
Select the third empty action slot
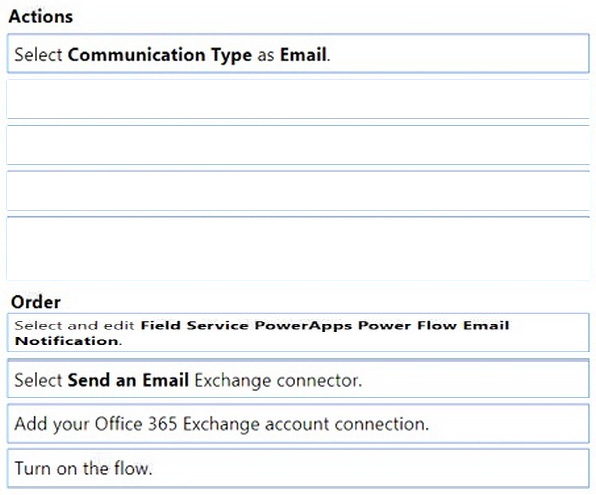[298, 190]
